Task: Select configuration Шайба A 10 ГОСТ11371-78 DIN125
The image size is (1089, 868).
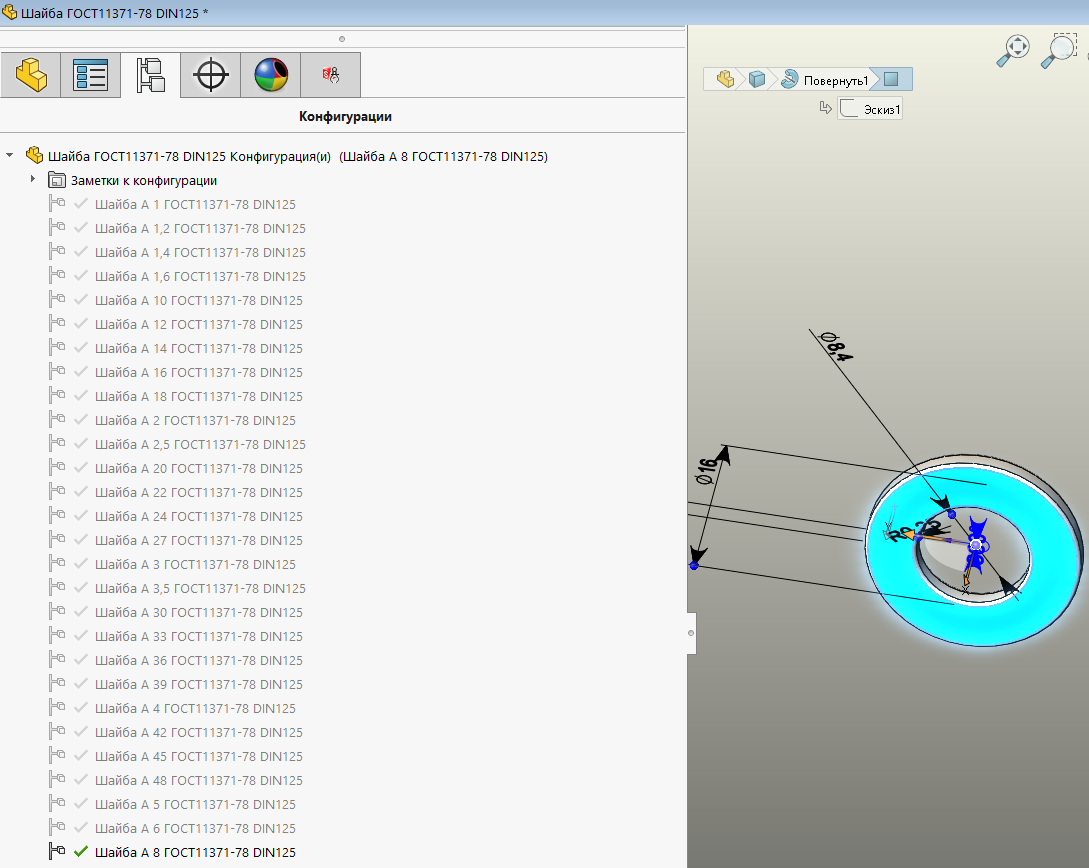Action: [198, 300]
